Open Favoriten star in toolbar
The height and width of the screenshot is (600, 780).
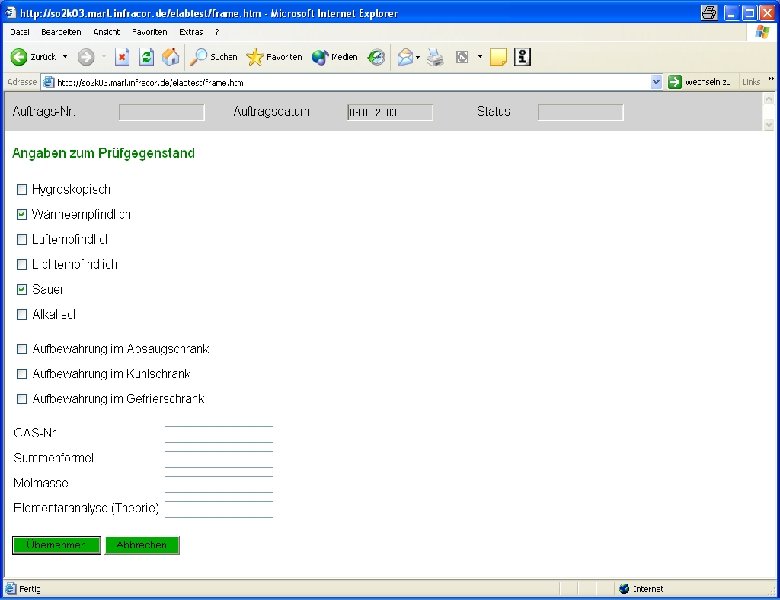click(x=275, y=57)
